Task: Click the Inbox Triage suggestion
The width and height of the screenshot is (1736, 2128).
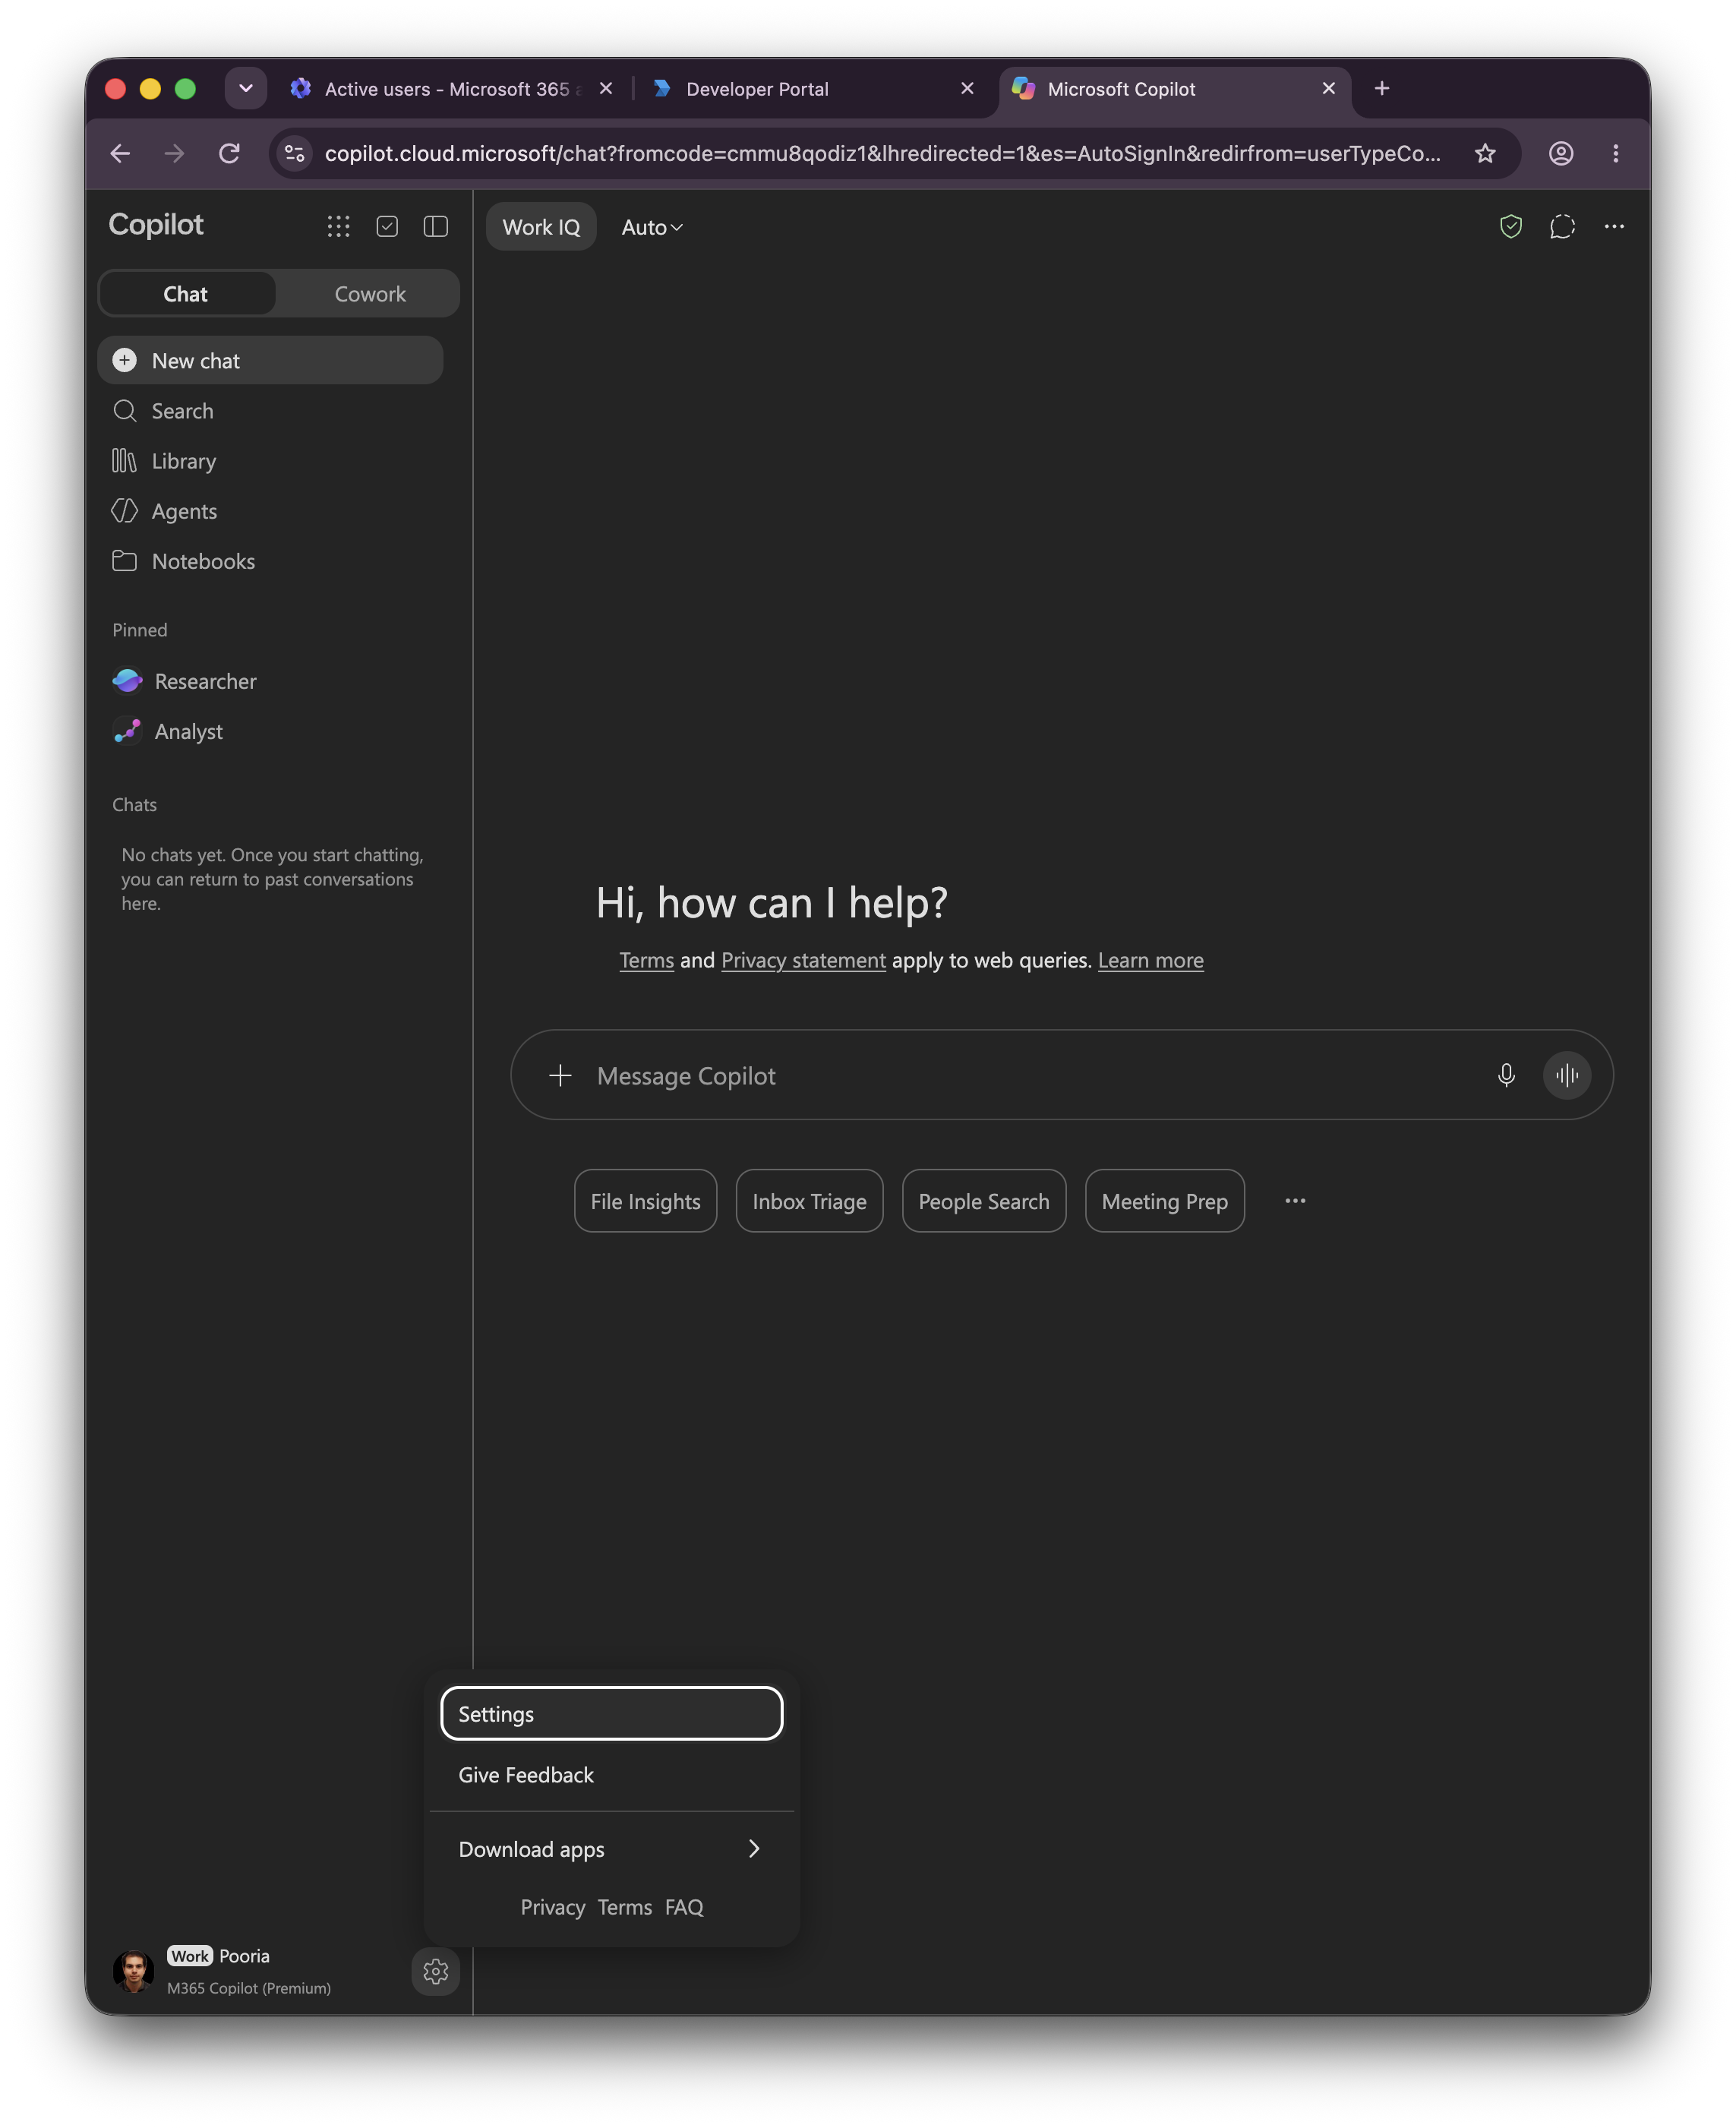Action: [x=809, y=1201]
